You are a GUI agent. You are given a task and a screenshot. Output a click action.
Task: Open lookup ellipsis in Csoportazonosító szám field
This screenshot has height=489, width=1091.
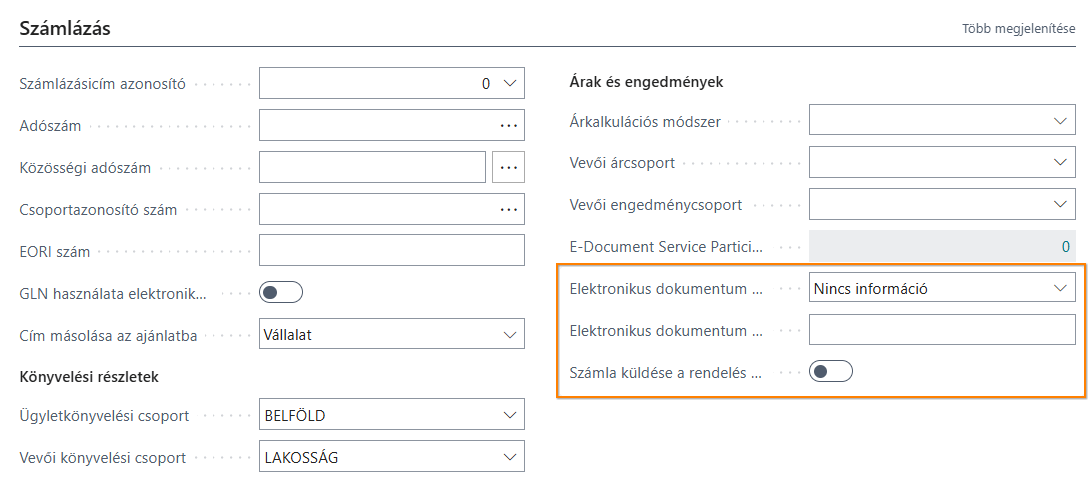pos(509,210)
